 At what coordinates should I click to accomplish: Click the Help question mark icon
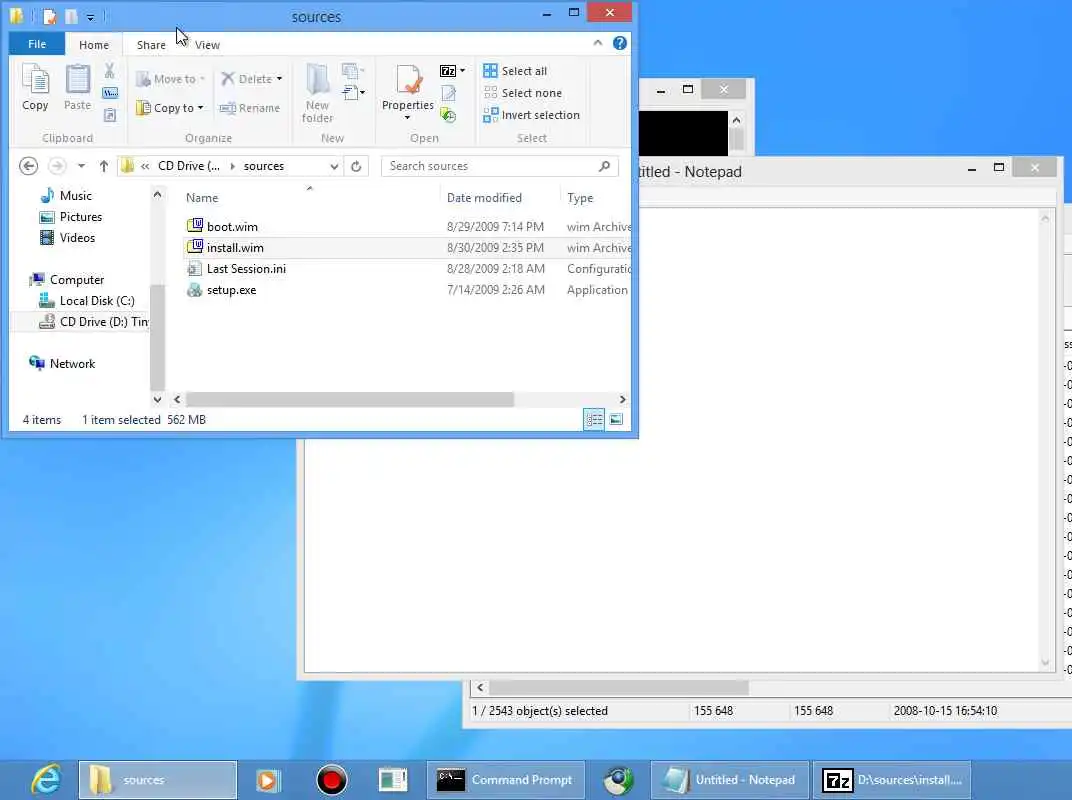click(619, 43)
